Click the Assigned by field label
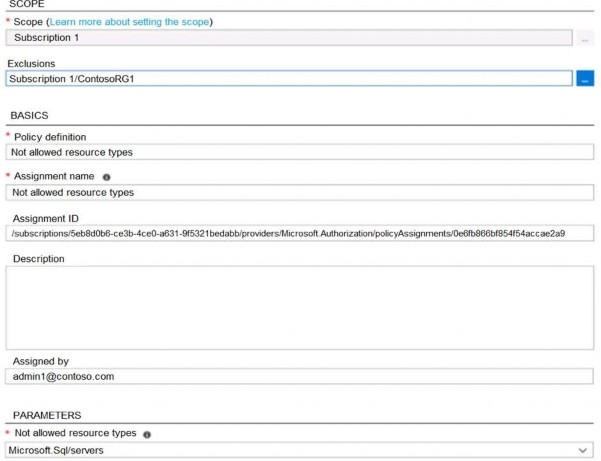 pyautogui.click(x=41, y=361)
